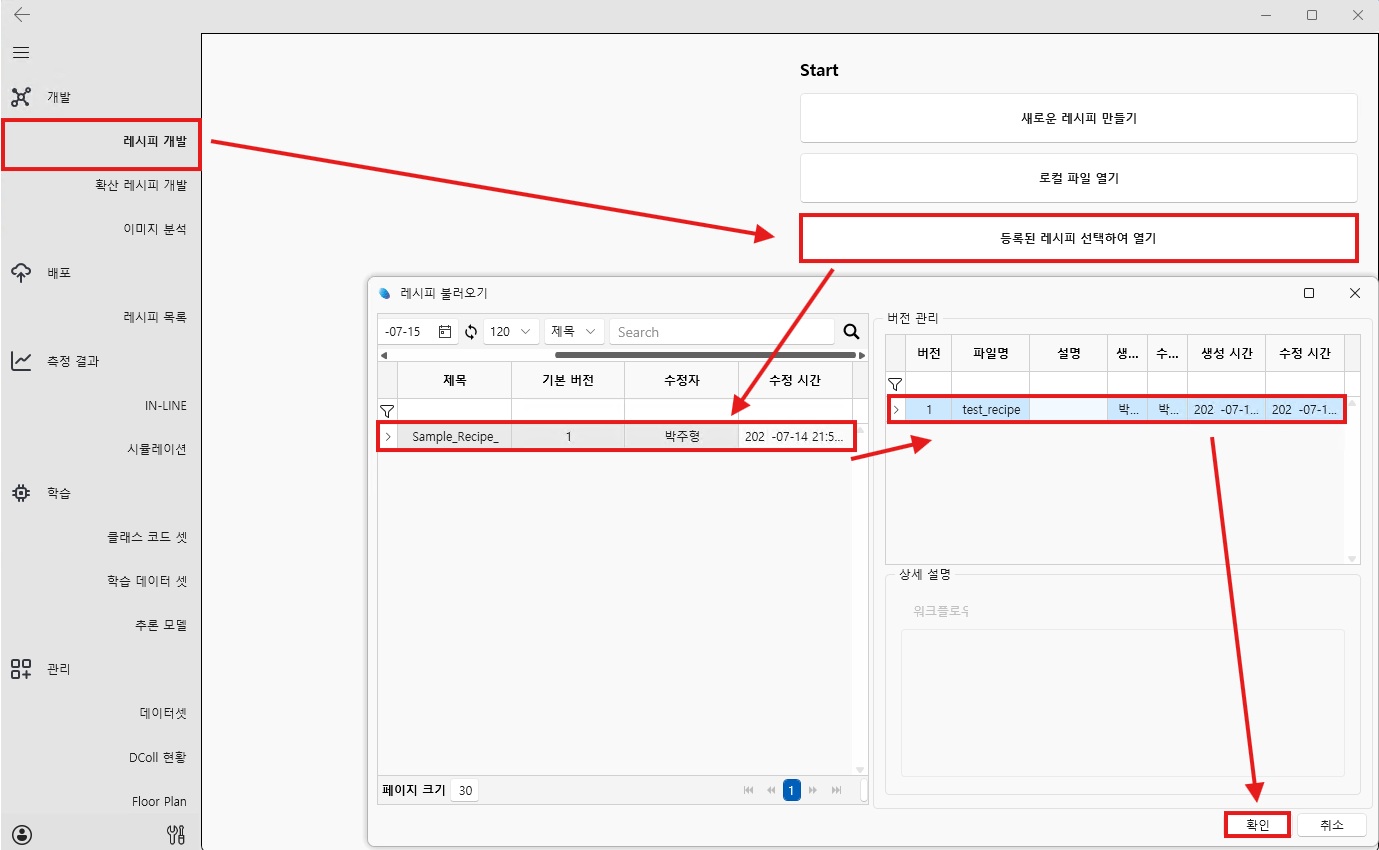Click the 학습 learning gear icon

[x=20, y=492]
